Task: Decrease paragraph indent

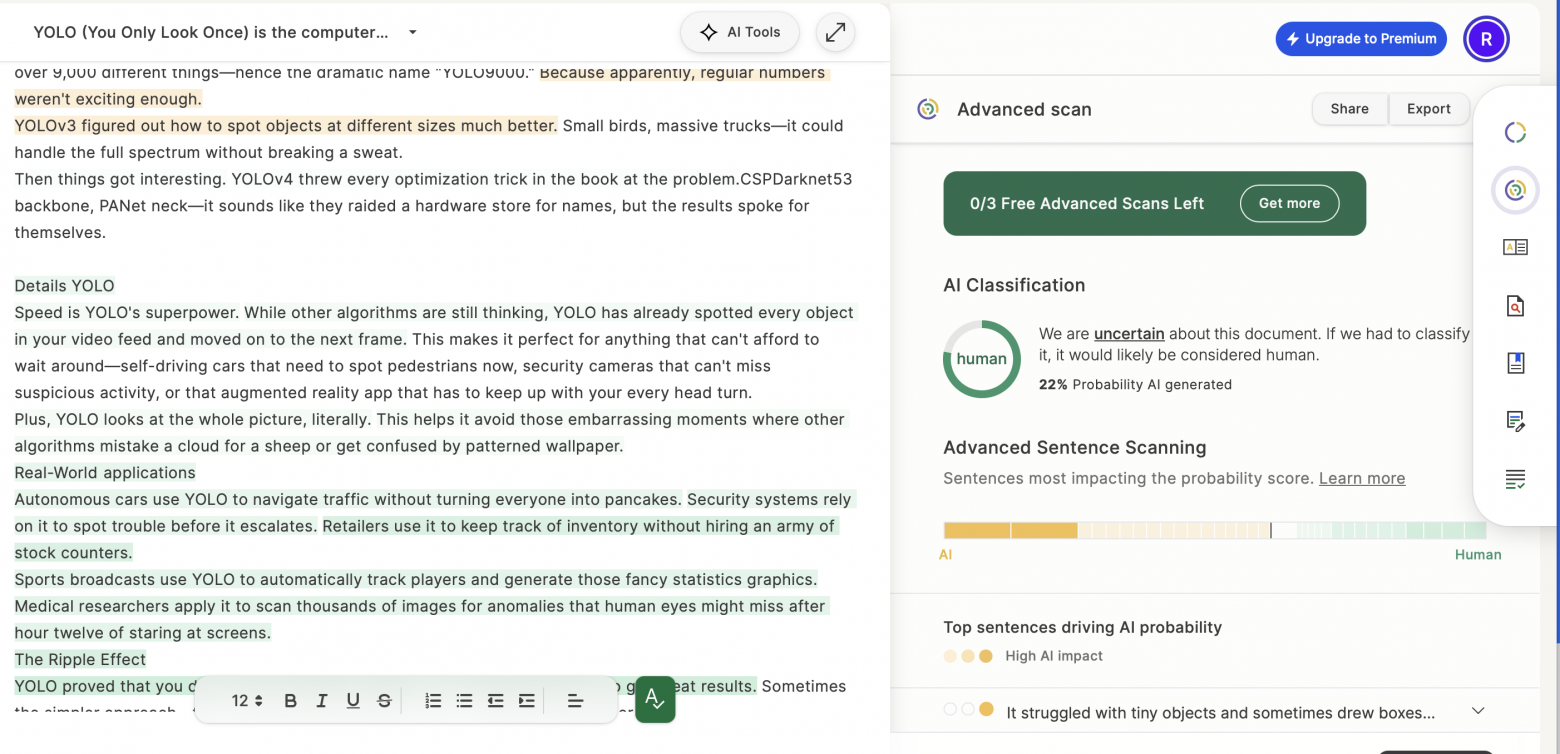Action: click(x=495, y=701)
